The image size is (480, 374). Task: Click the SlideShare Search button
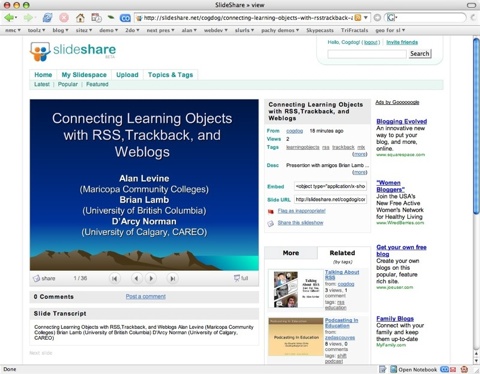[420, 54]
